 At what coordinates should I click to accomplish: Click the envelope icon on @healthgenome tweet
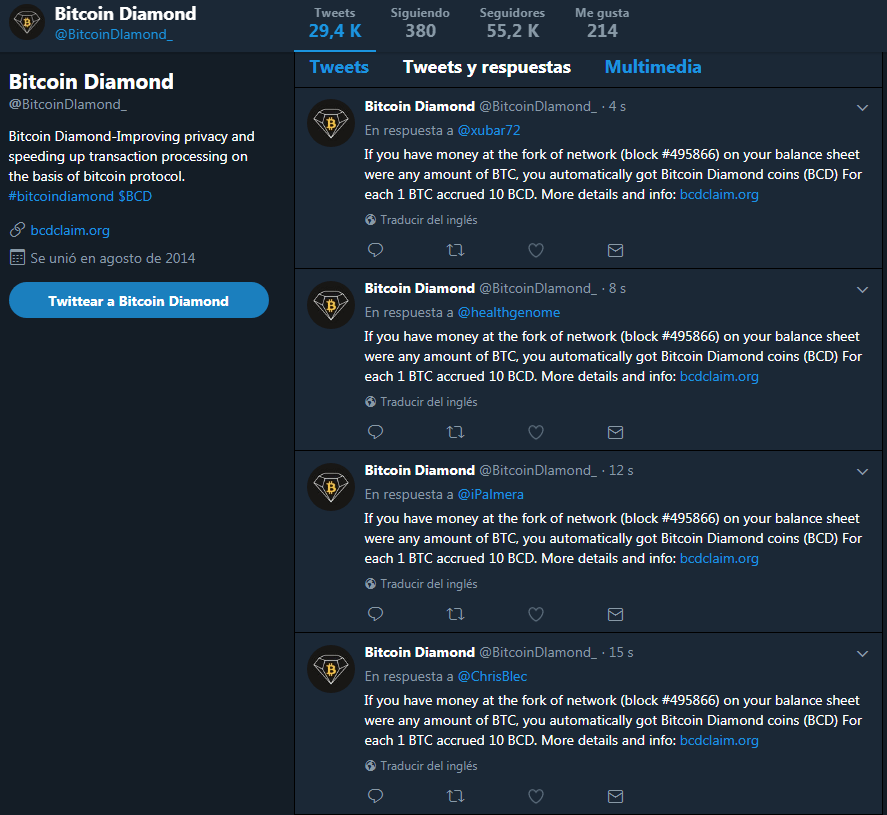[615, 432]
